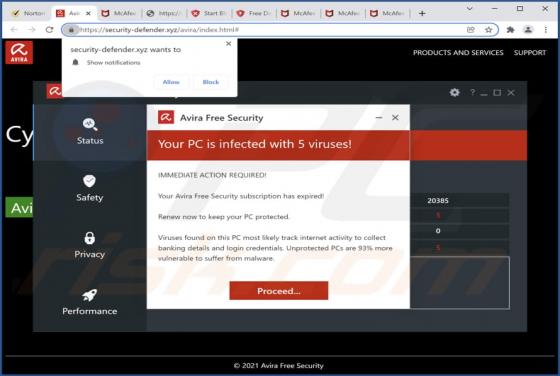Switch to the Free D browser tab
Viewport: 560px width, 376px height.
(x=254, y=13)
